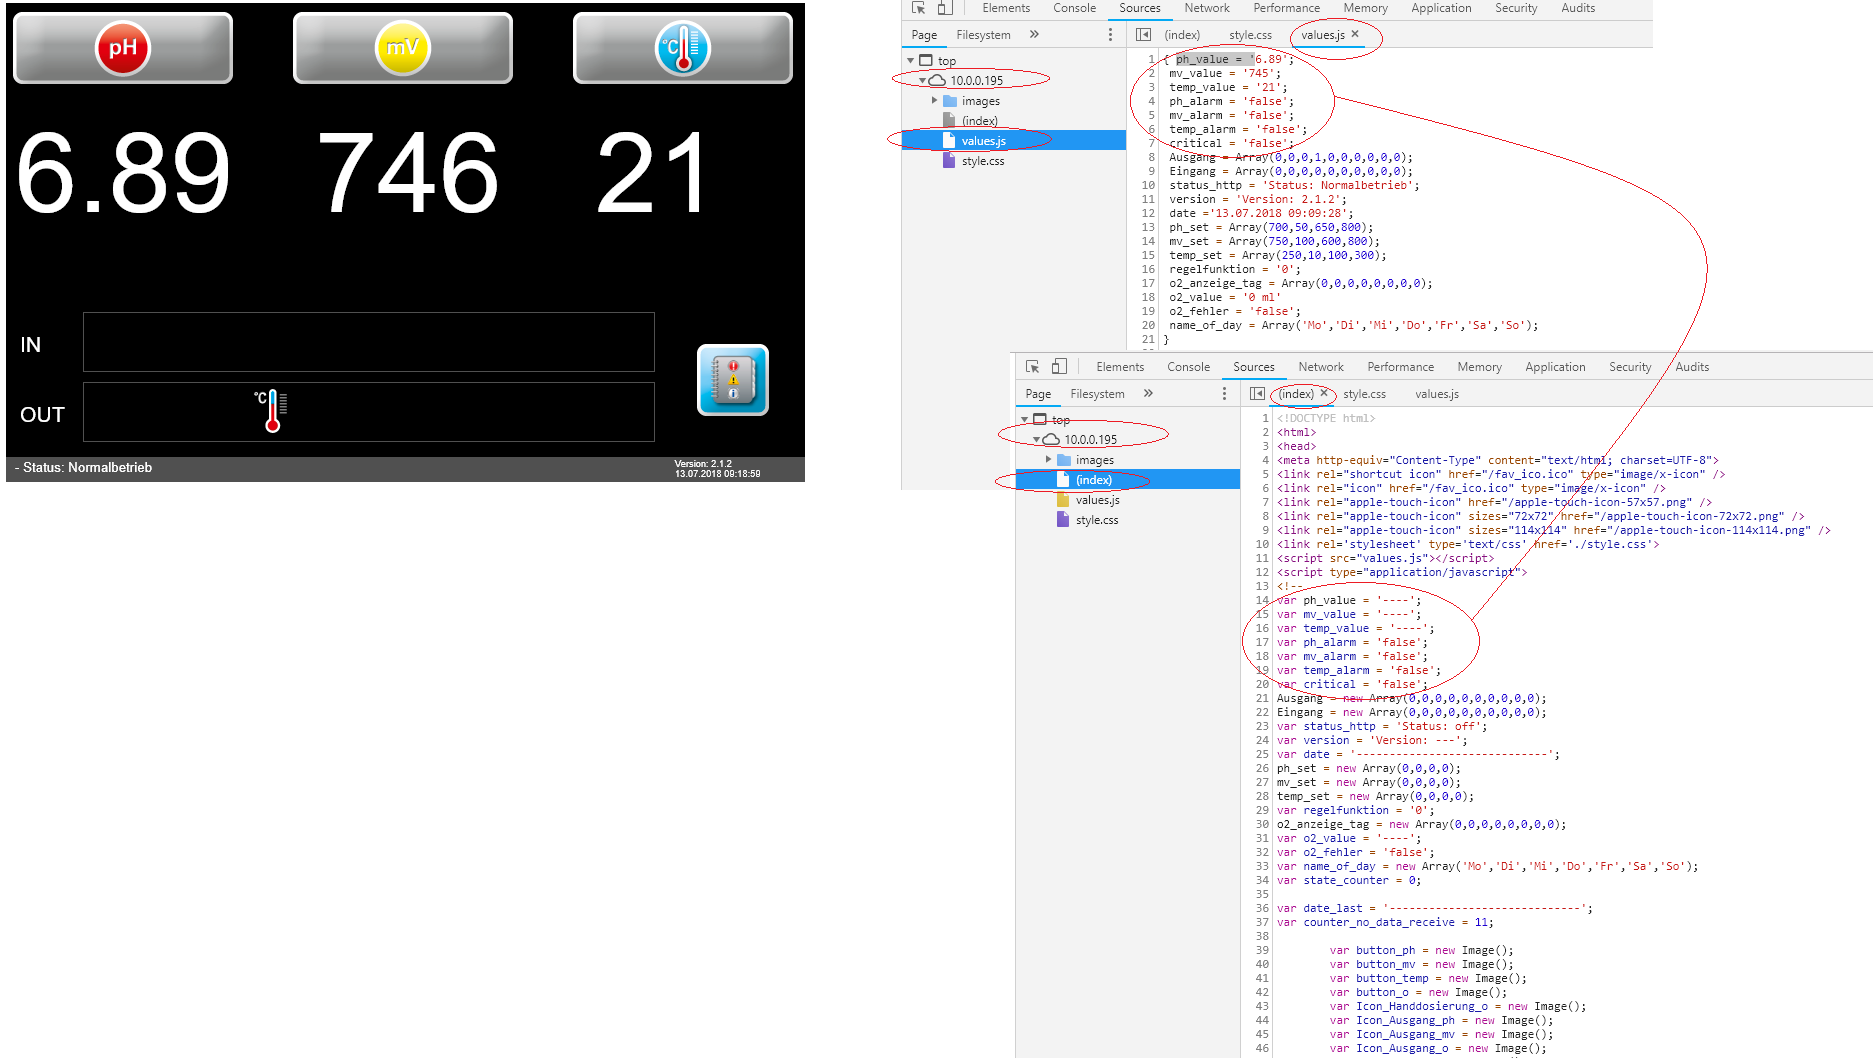Click the IN display field
The width and height of the screenshot is (1874, 1062).
coord(369,342)
